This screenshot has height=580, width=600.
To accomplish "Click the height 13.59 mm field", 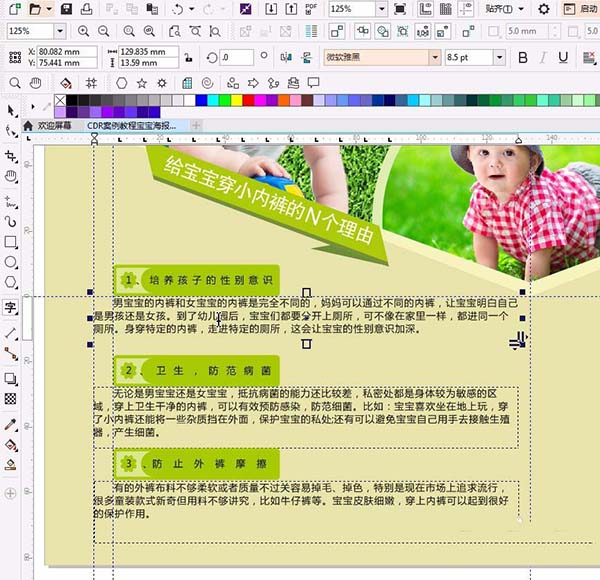I will (148, 63).
